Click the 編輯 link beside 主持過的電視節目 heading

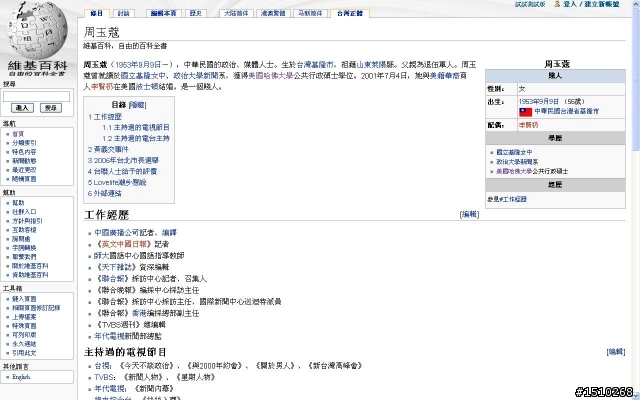click(616, 351)
